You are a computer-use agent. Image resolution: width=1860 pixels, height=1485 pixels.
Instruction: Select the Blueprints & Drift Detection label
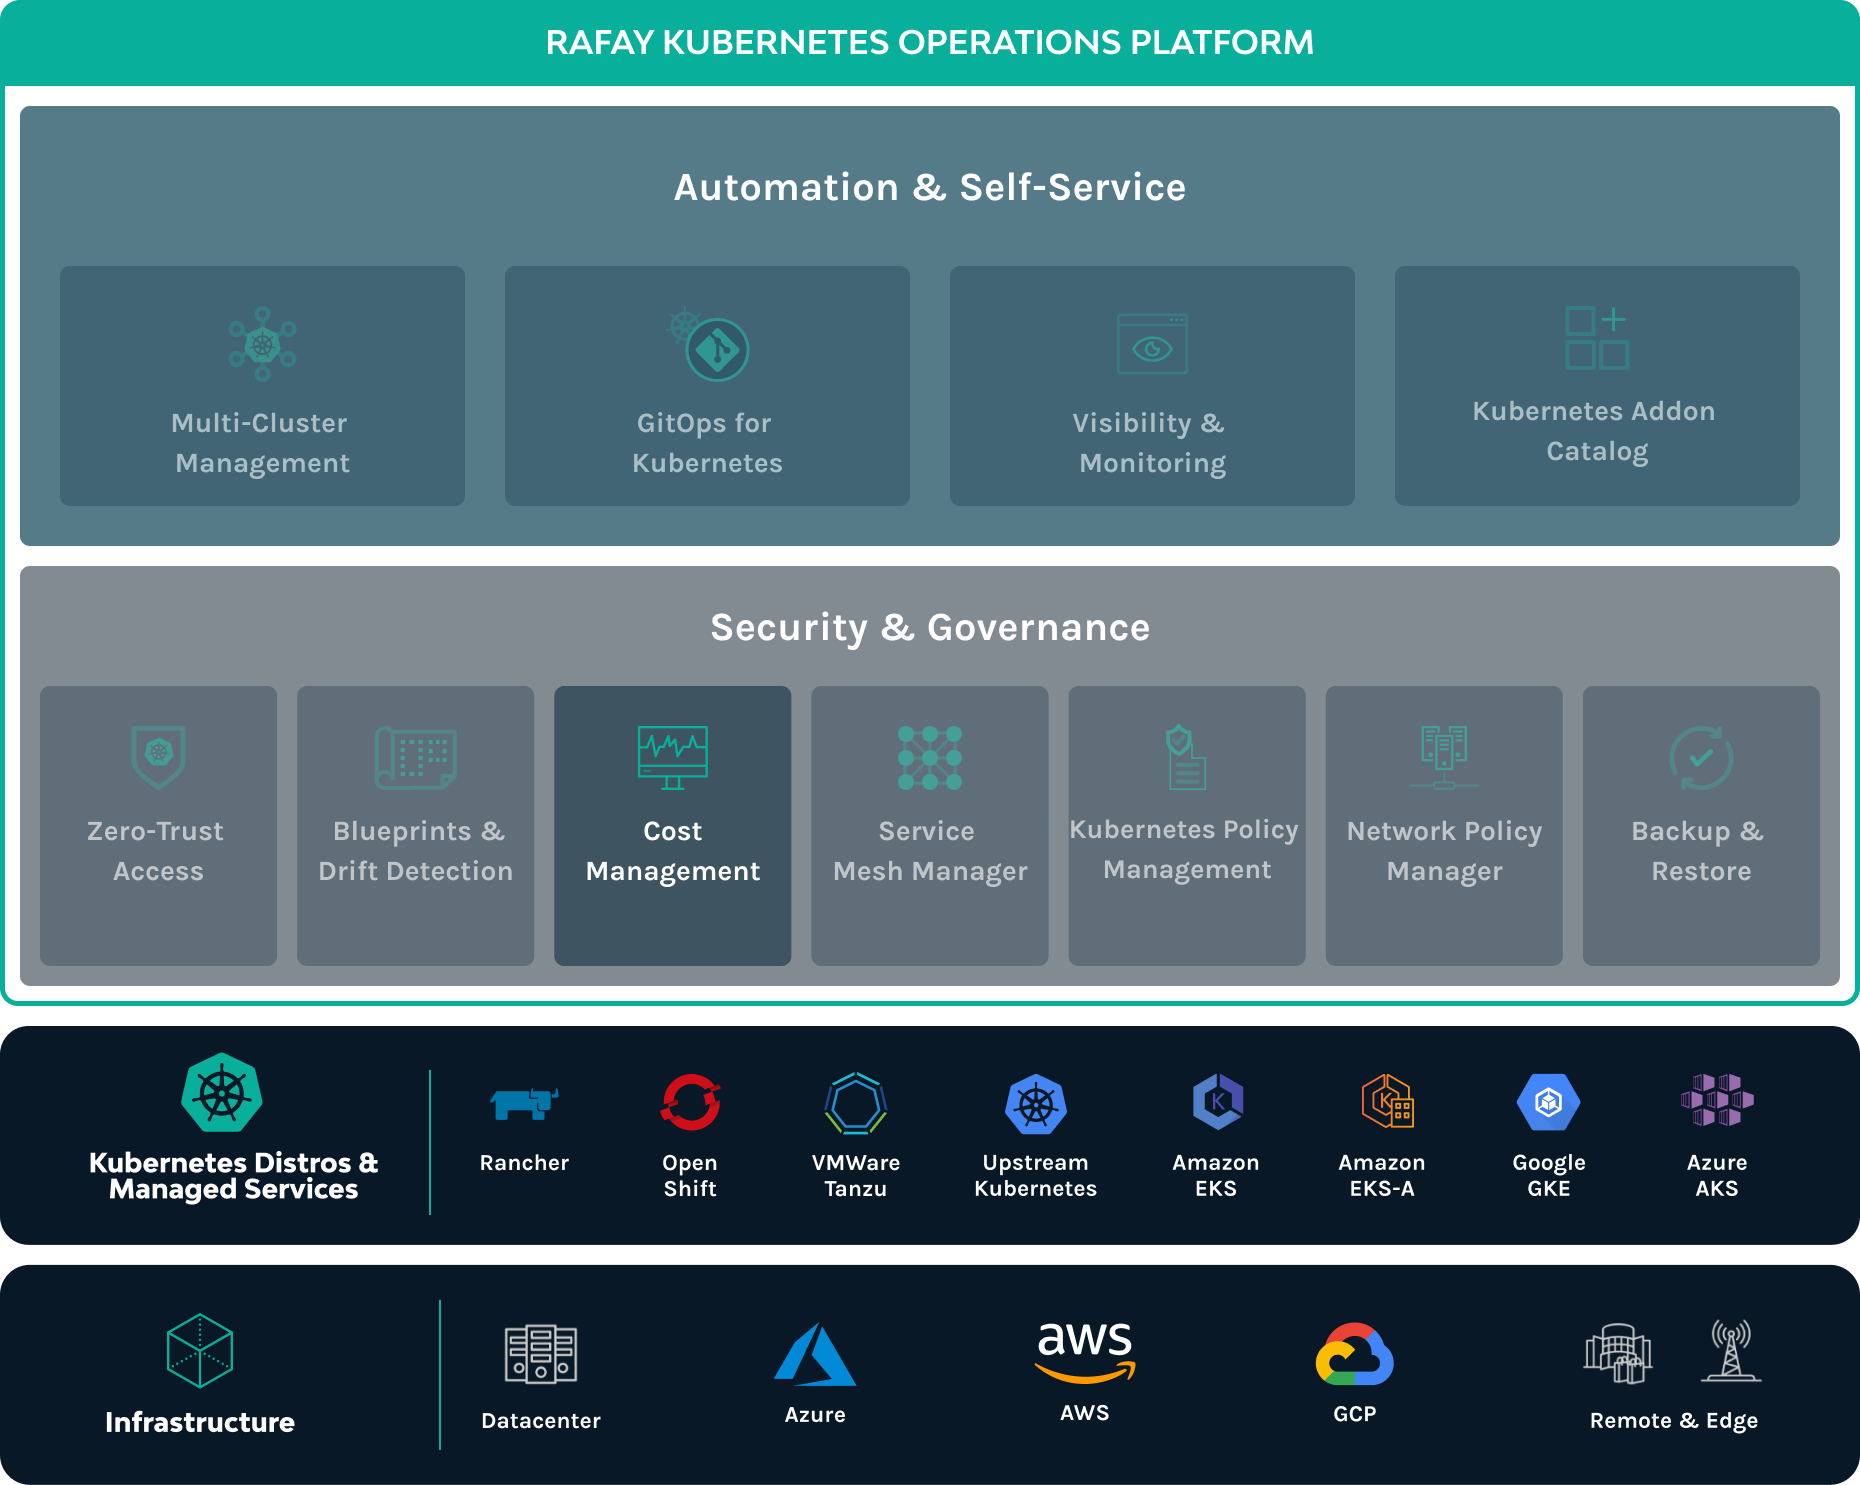click(416, 851)
